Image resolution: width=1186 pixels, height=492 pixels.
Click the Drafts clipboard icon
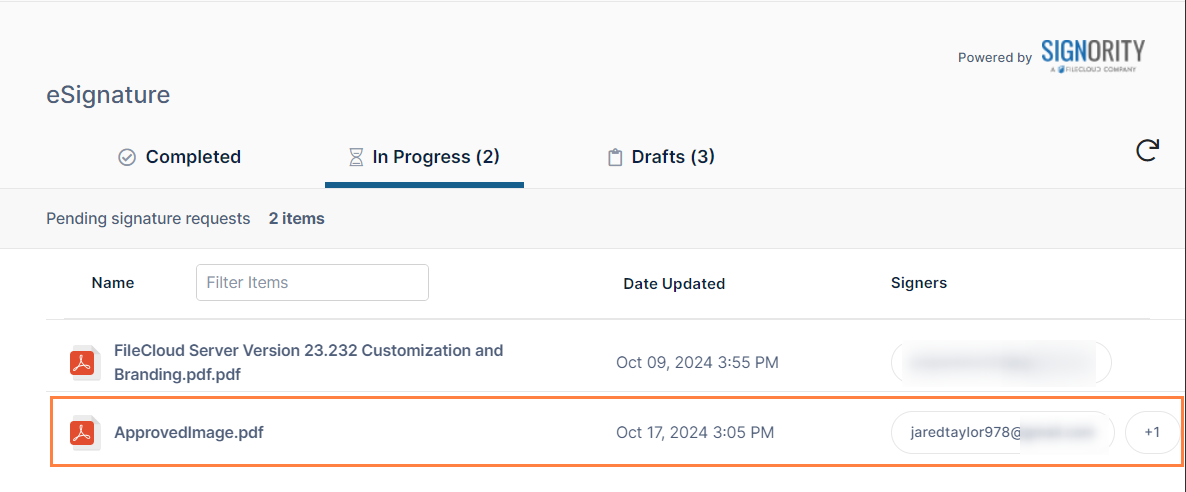coord(615,157)
